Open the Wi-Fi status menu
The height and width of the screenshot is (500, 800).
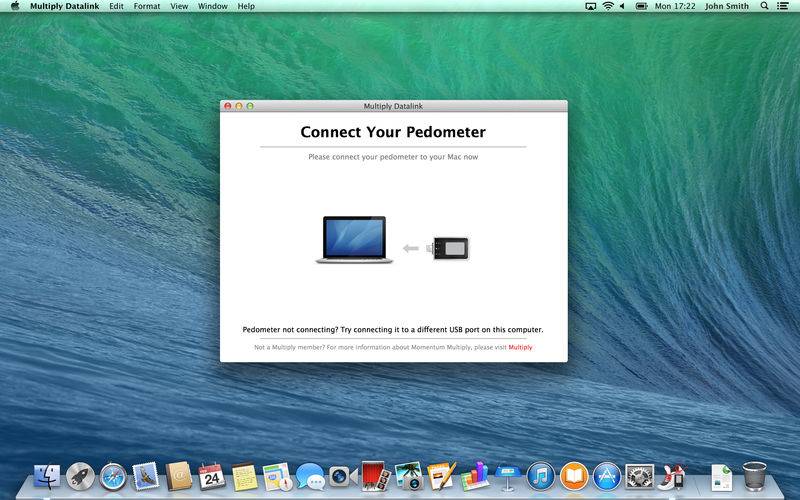(x=608, y=6)
